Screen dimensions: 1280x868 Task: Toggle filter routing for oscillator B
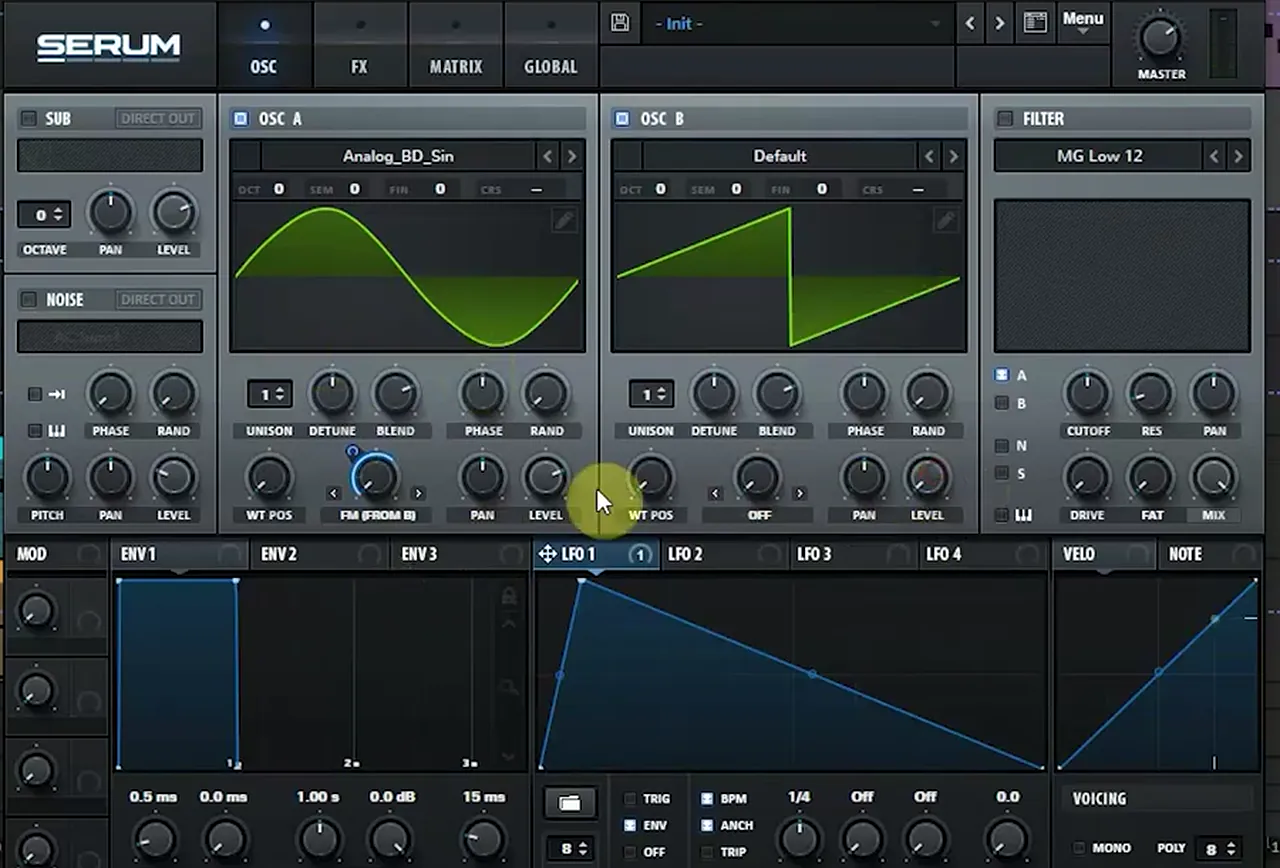tap(1002, 403)
